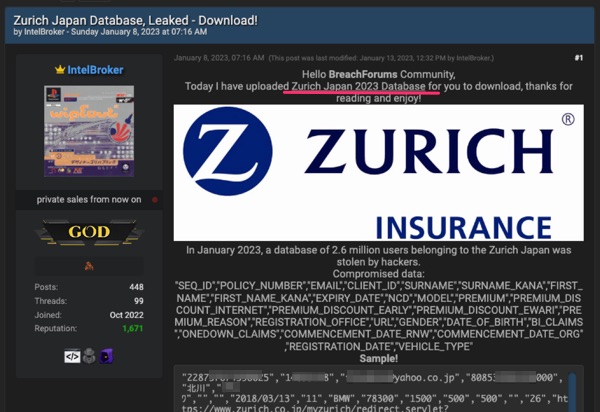Click the GOD rank badge
Screen dimensions: 600x412
click(x=89, y=232)
